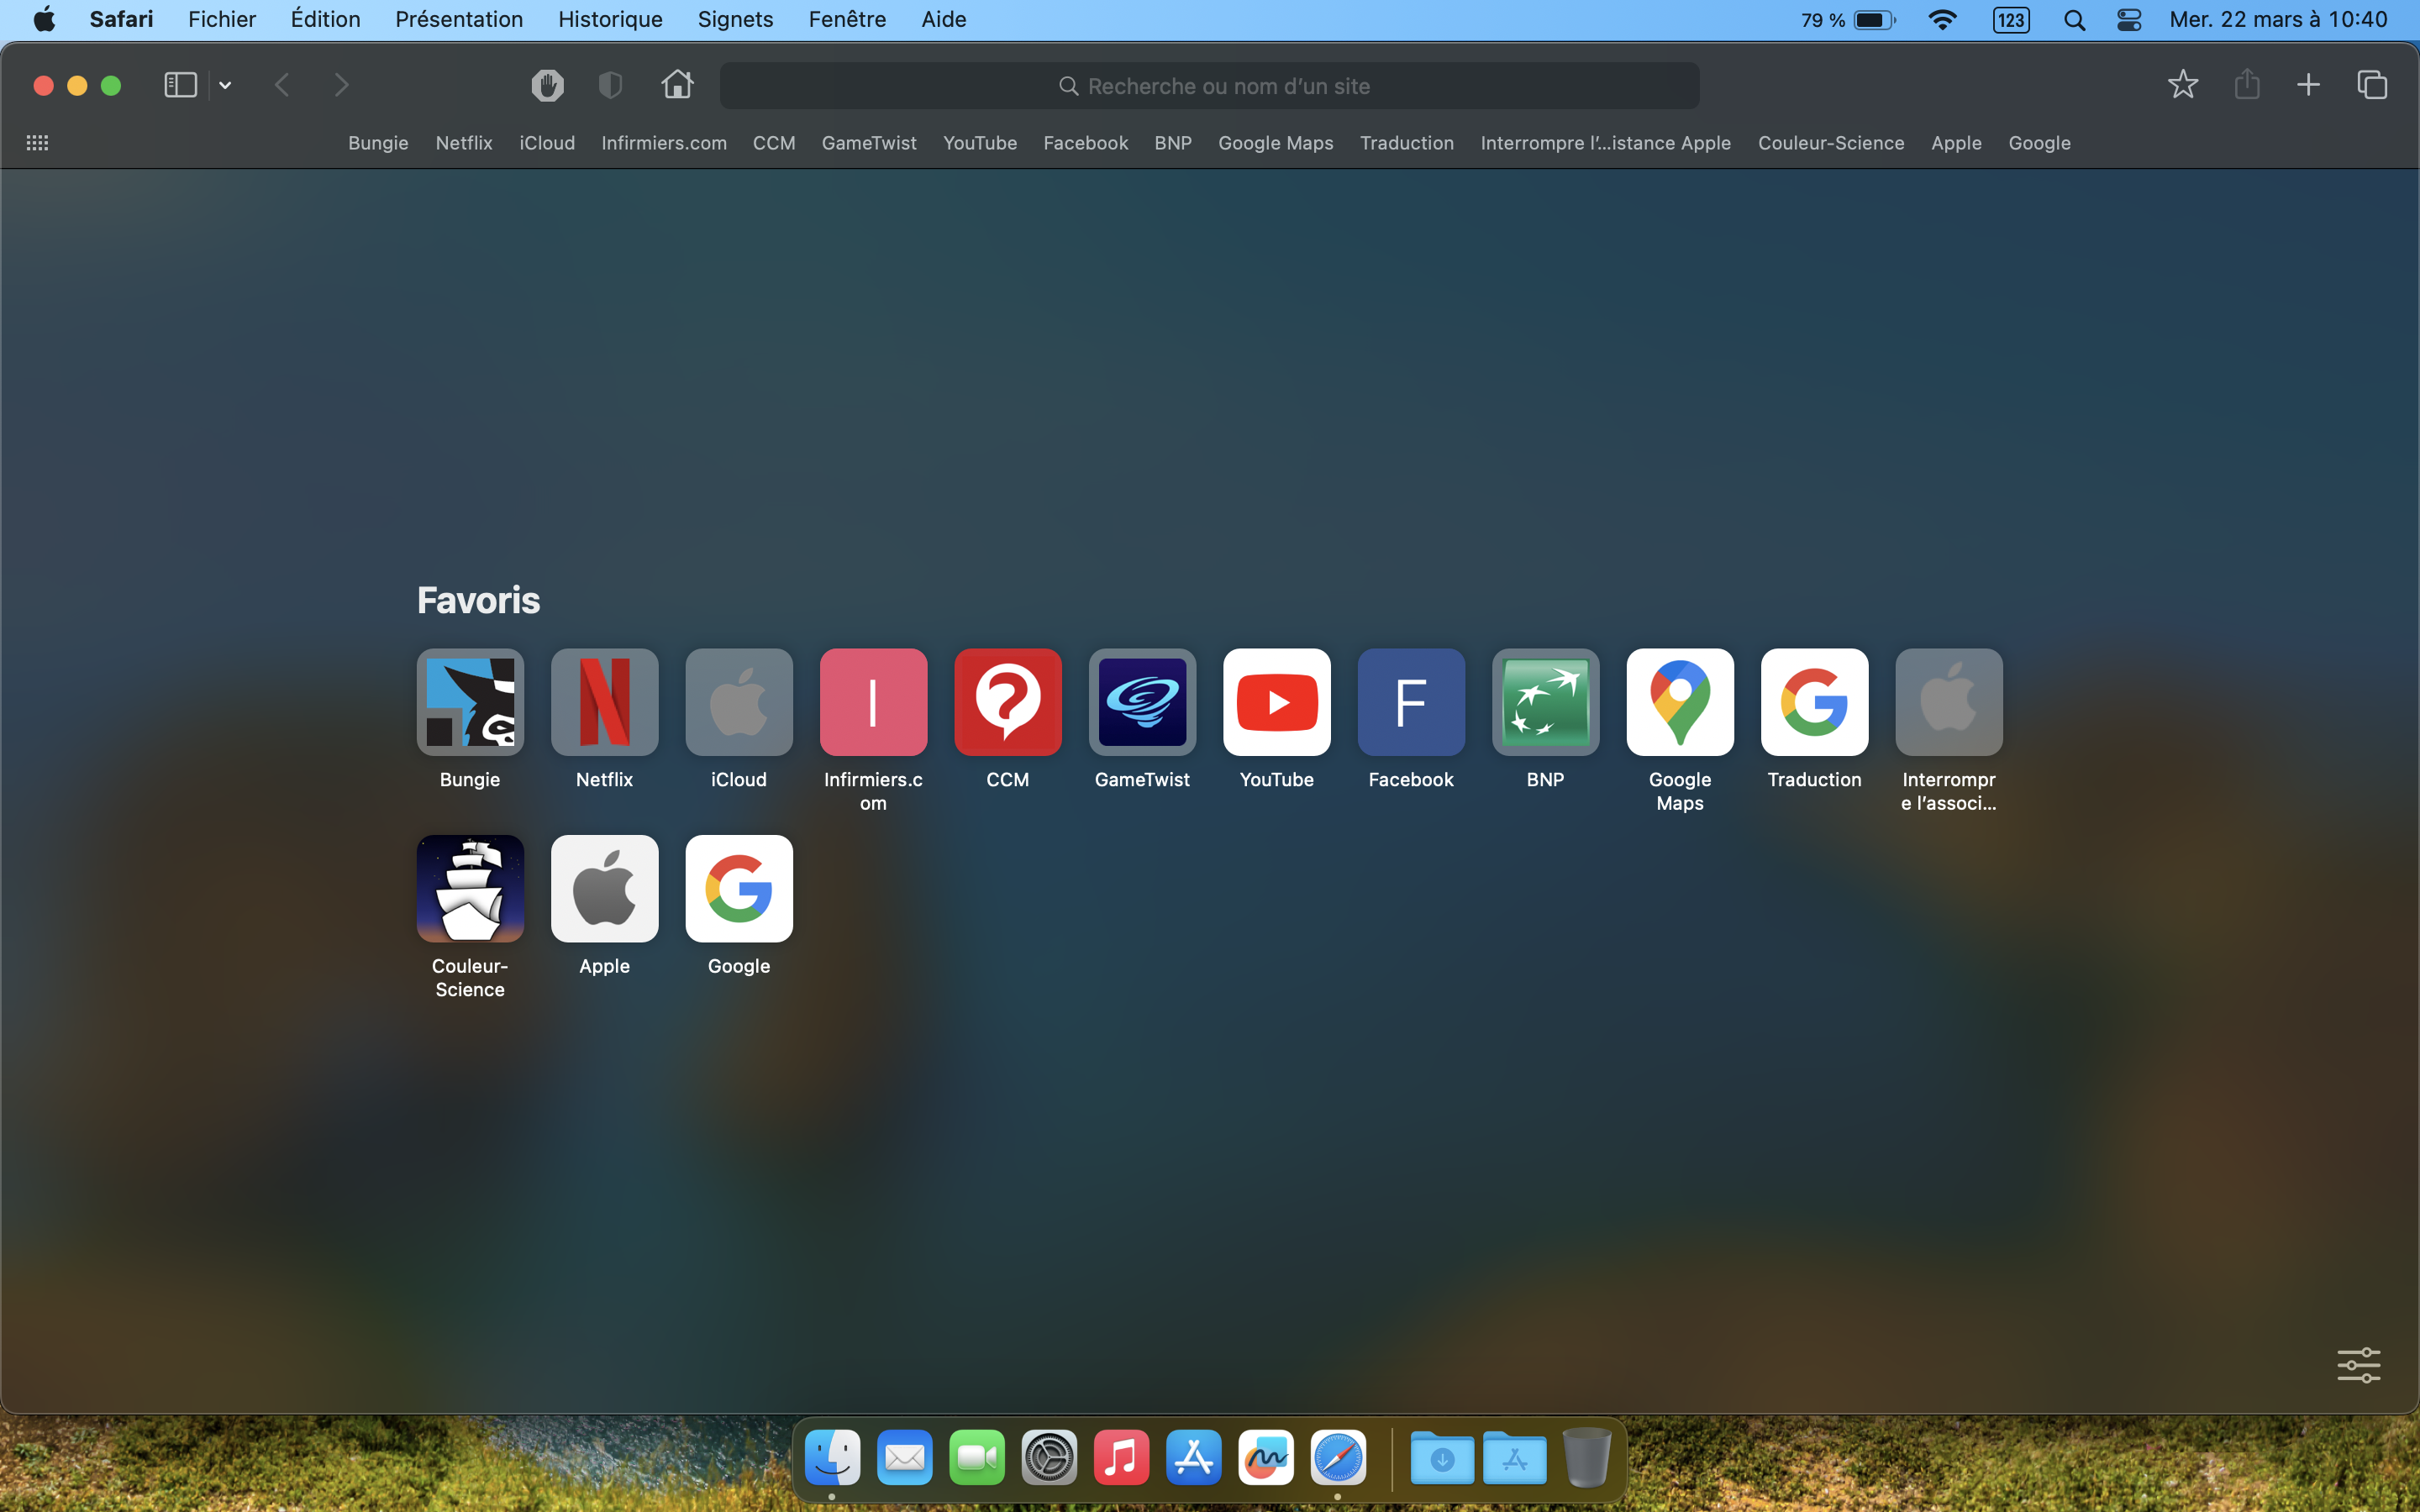The image size is (2420, 1512).
Task: Open the Signets menu
Action: click(x=735, y=19)
